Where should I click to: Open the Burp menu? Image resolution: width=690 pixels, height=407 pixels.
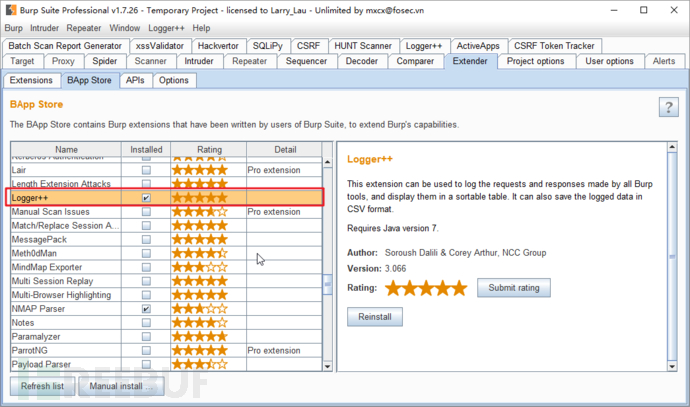tap(14, 28)
